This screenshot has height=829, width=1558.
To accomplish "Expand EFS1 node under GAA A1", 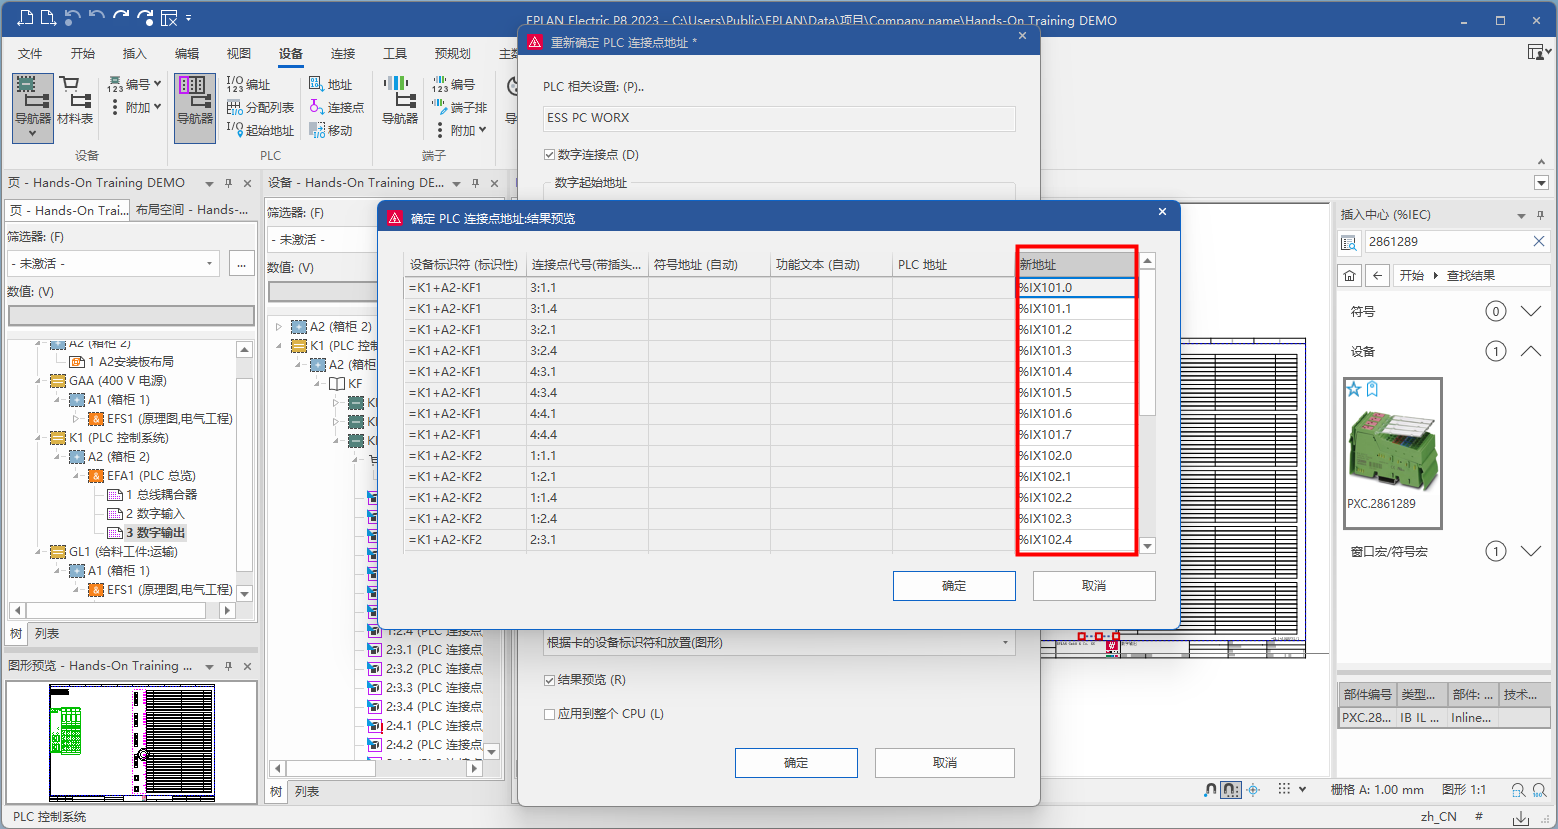I will click(x=77, y=419).
